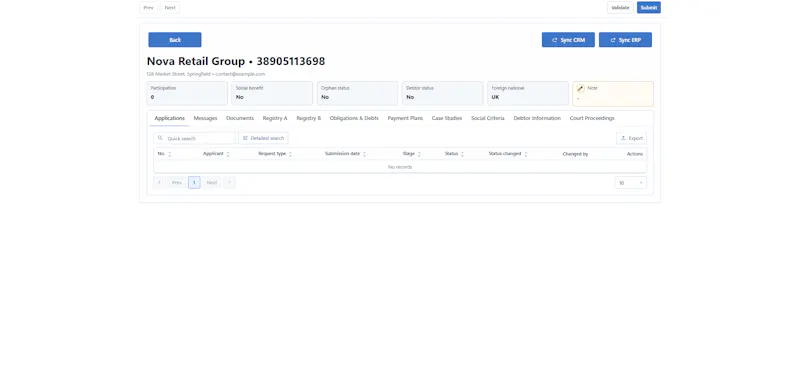800x377 pixels.
Task: Click the contact@example.com address line
Action: (x=240, y=74)
